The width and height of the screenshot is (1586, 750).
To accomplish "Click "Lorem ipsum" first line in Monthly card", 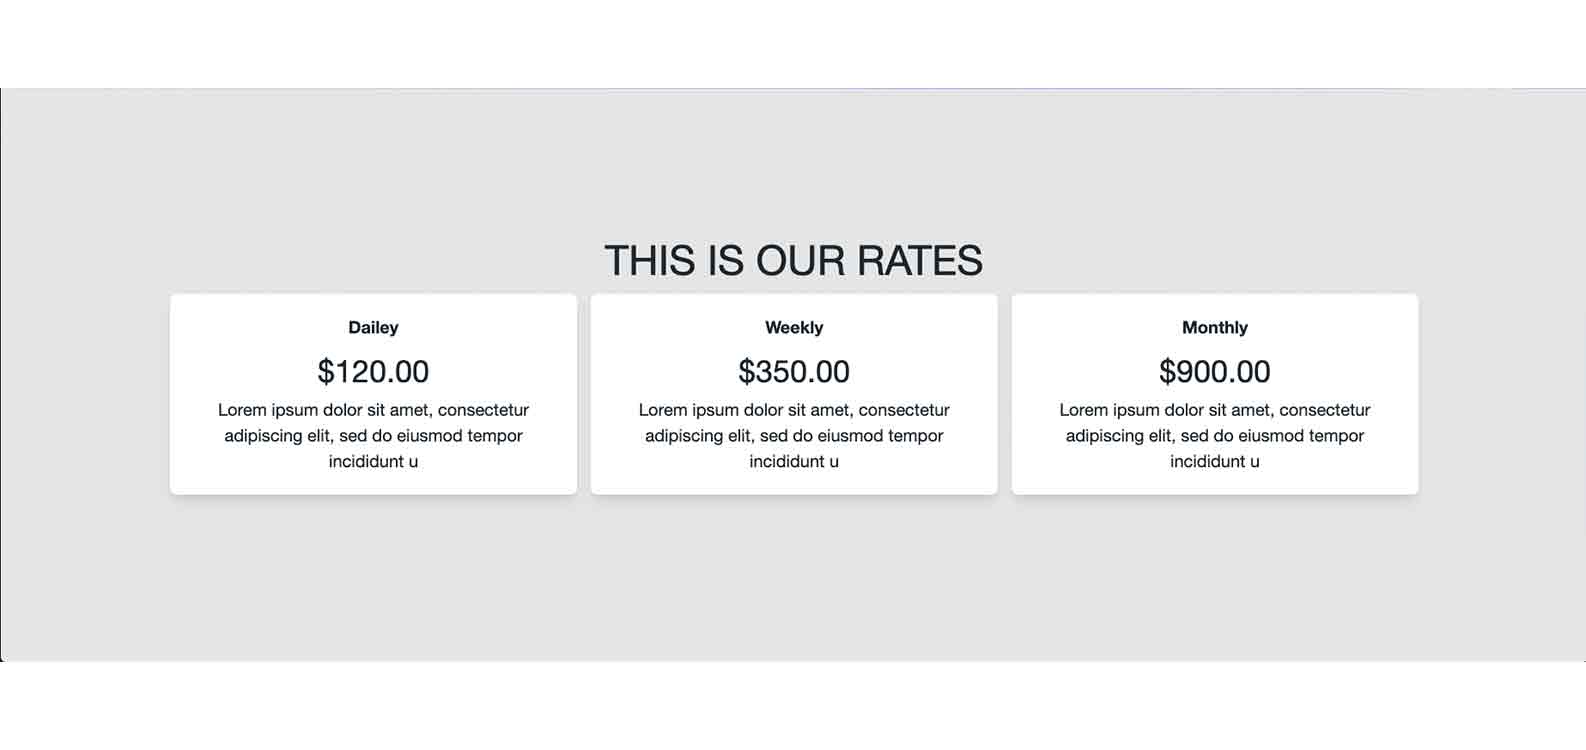I will point(1215,410).
